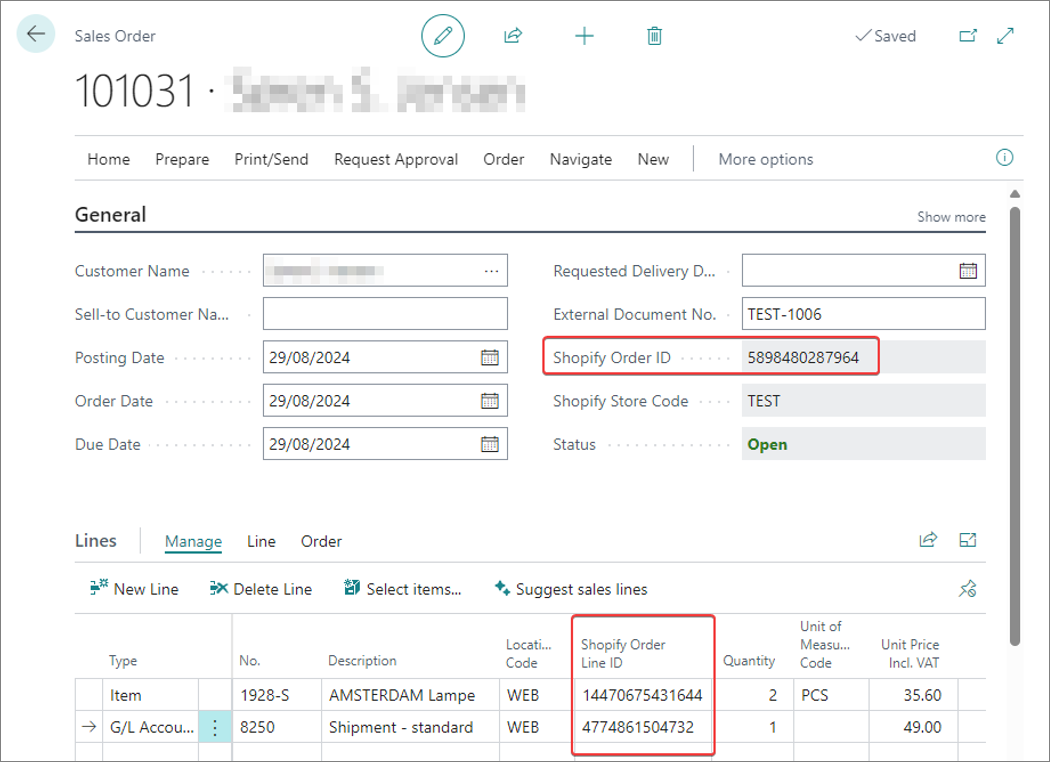The image size is (1050, 762).
Task: Click Delete Line action
Action: 260,589
